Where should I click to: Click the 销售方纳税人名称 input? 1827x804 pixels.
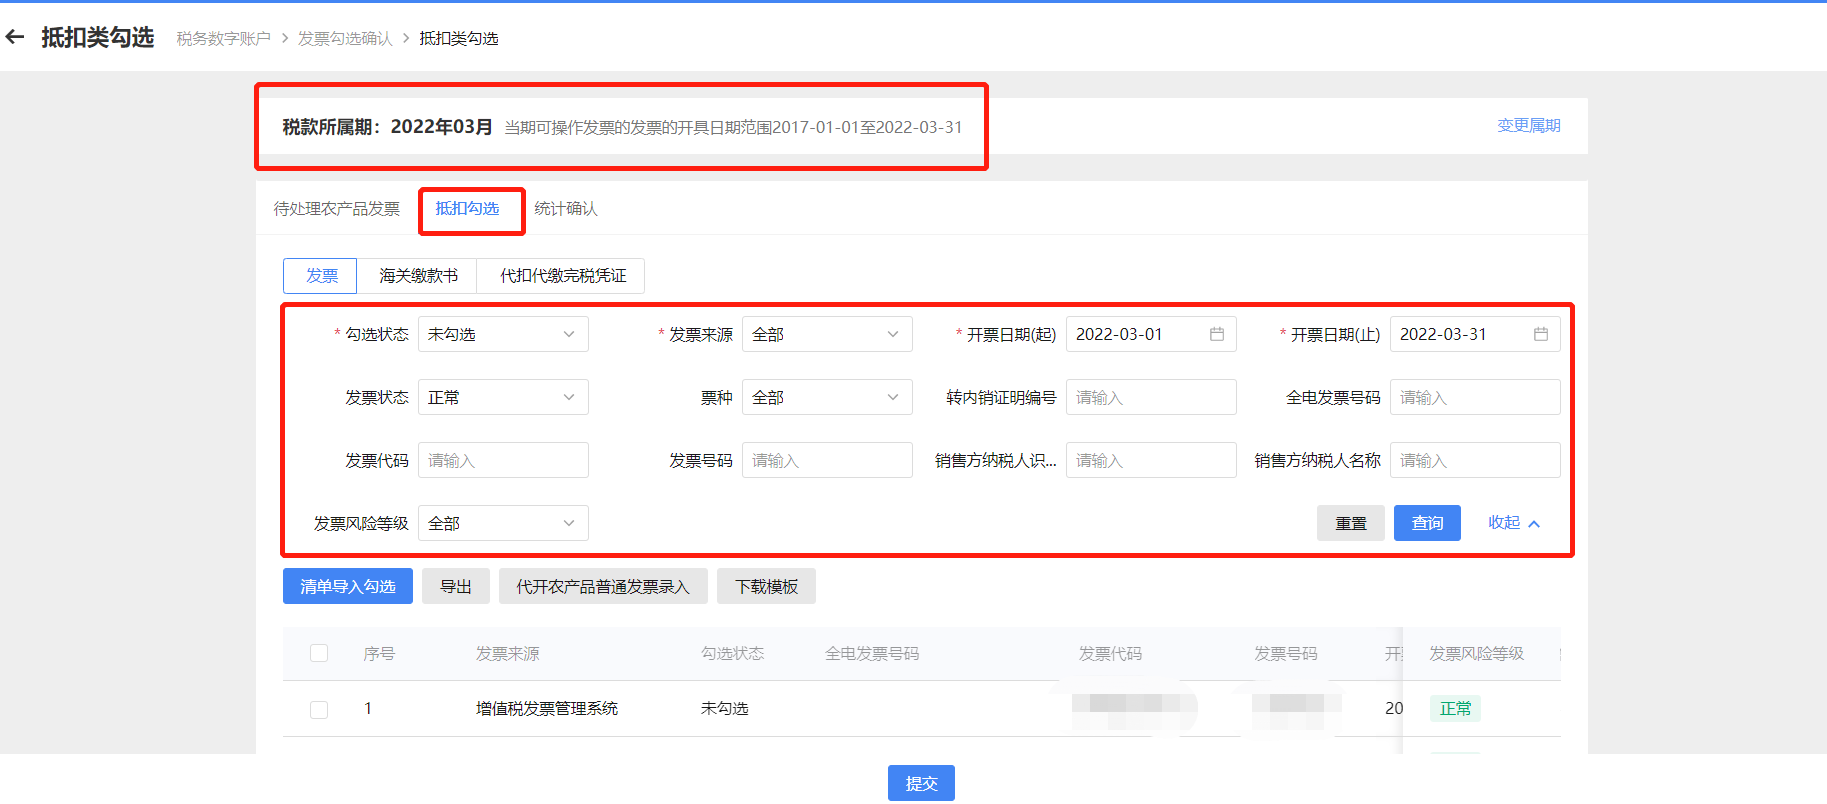pyautogui.click(x=1475, y=460)
